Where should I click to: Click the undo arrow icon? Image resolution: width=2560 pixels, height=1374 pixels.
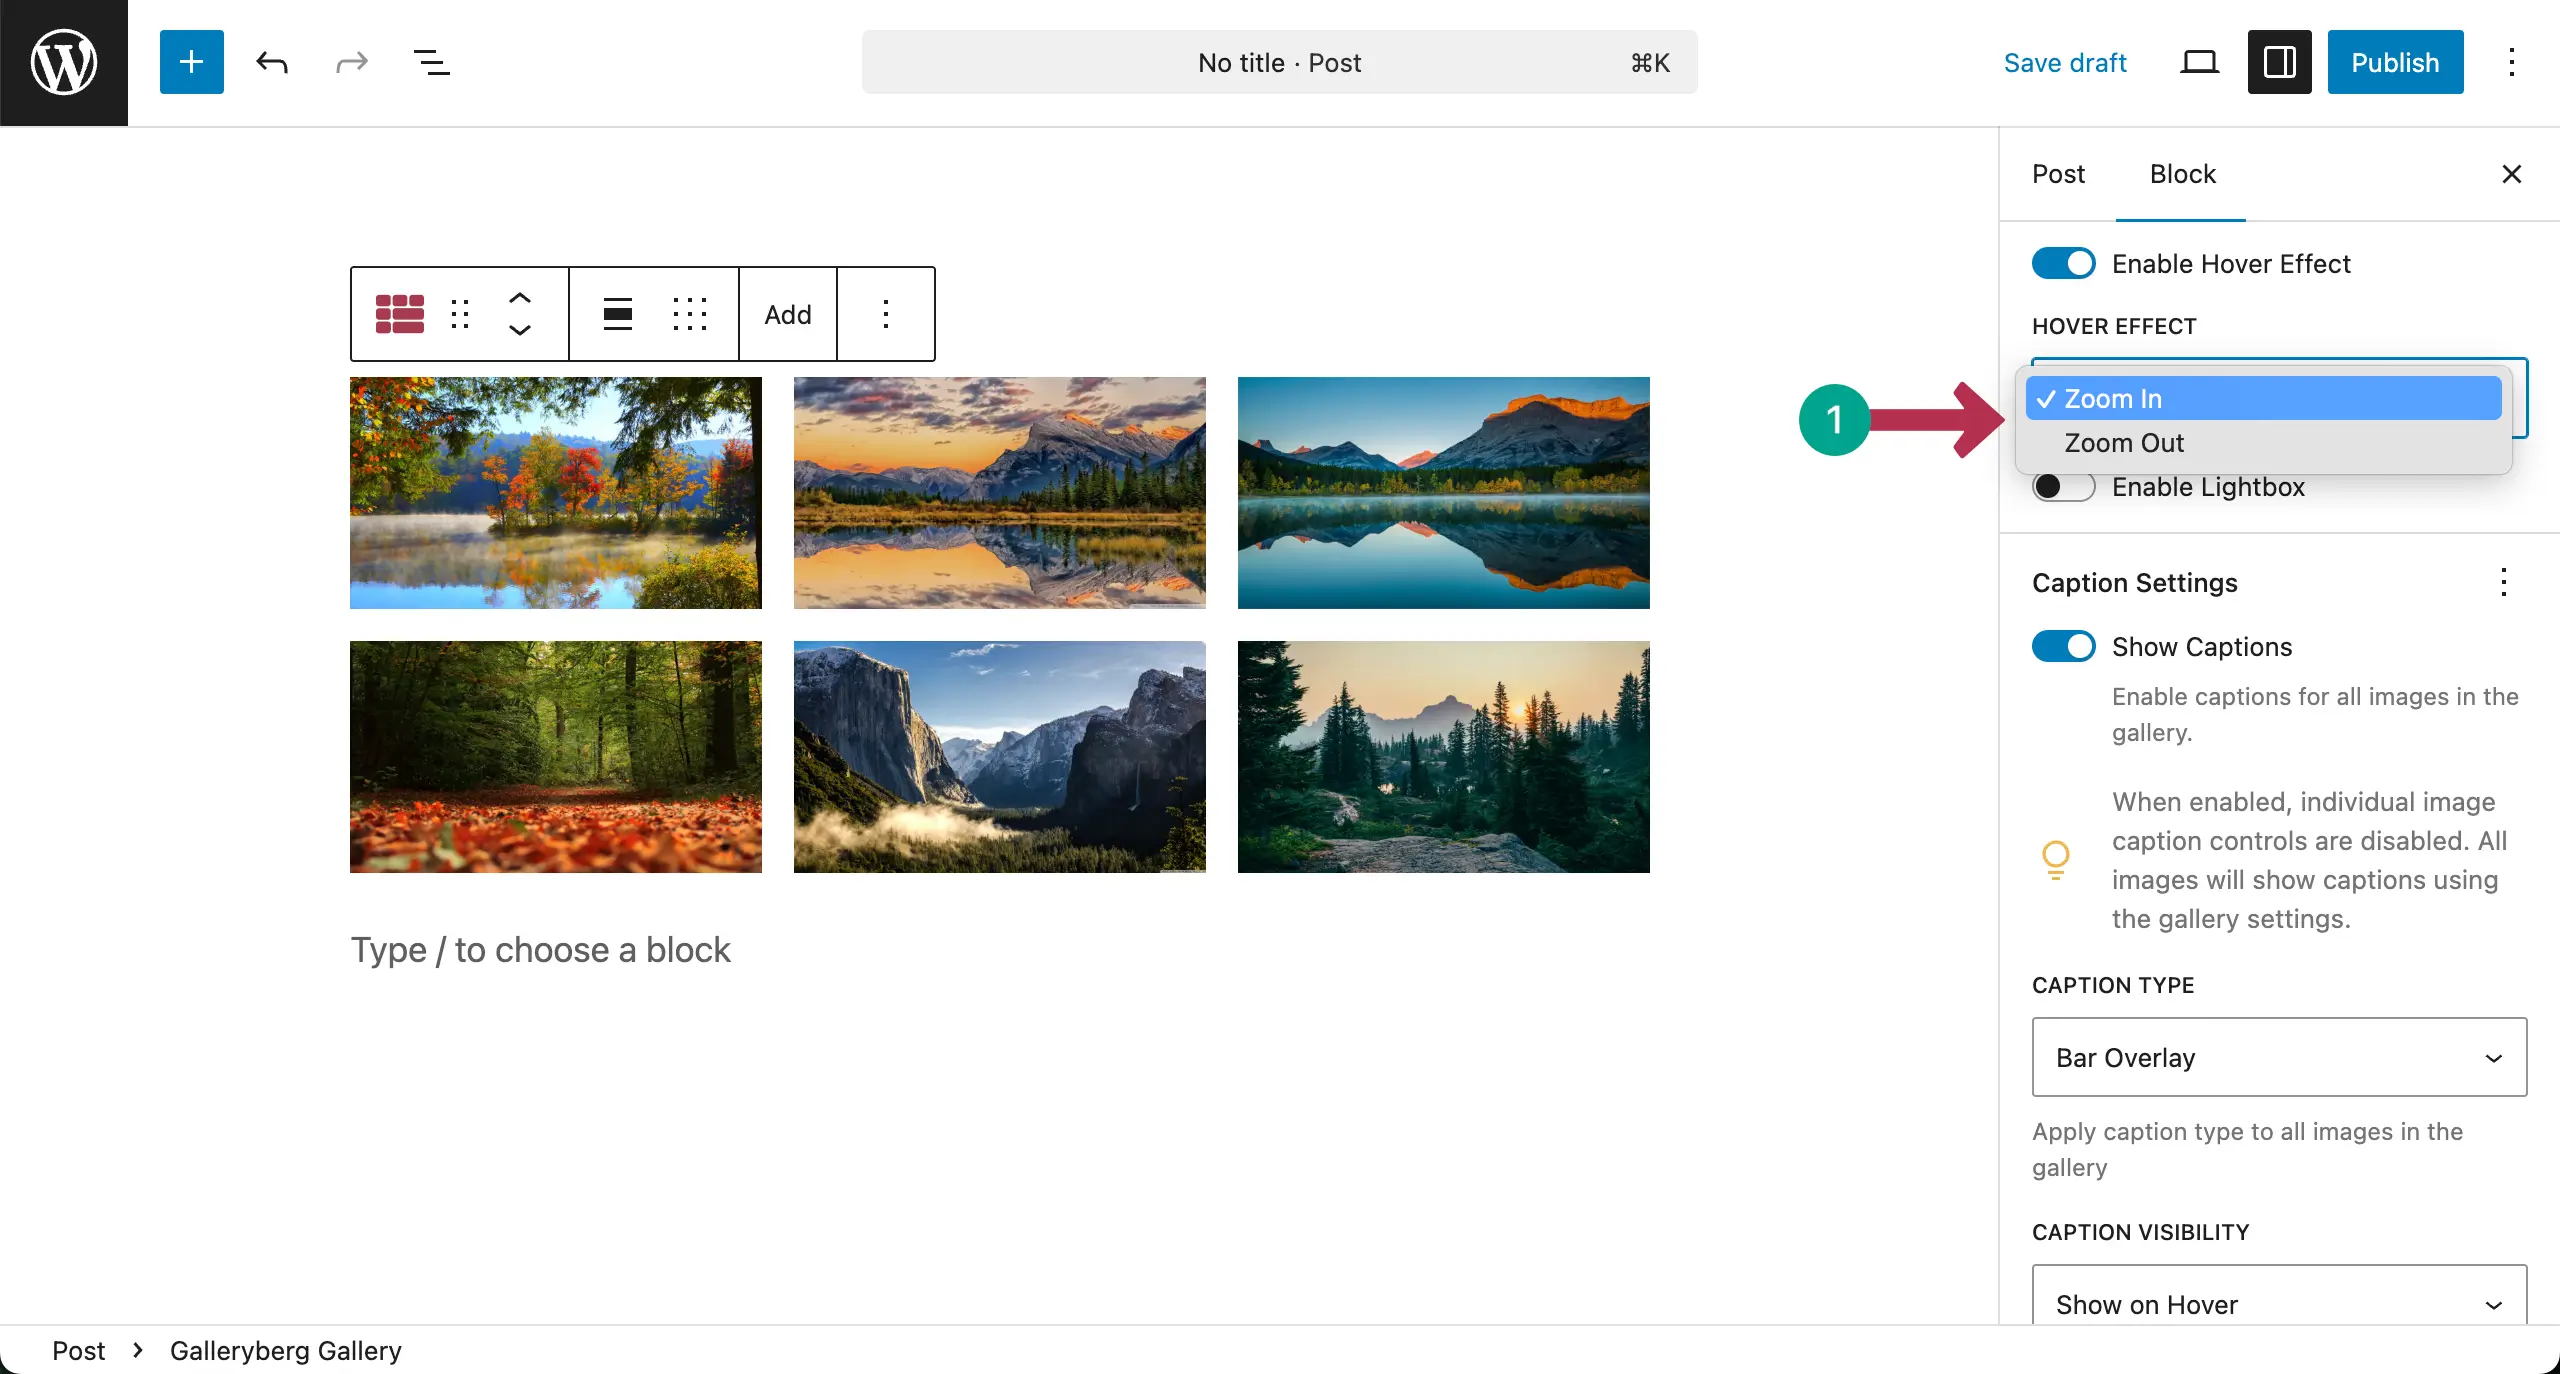(272, 62)
